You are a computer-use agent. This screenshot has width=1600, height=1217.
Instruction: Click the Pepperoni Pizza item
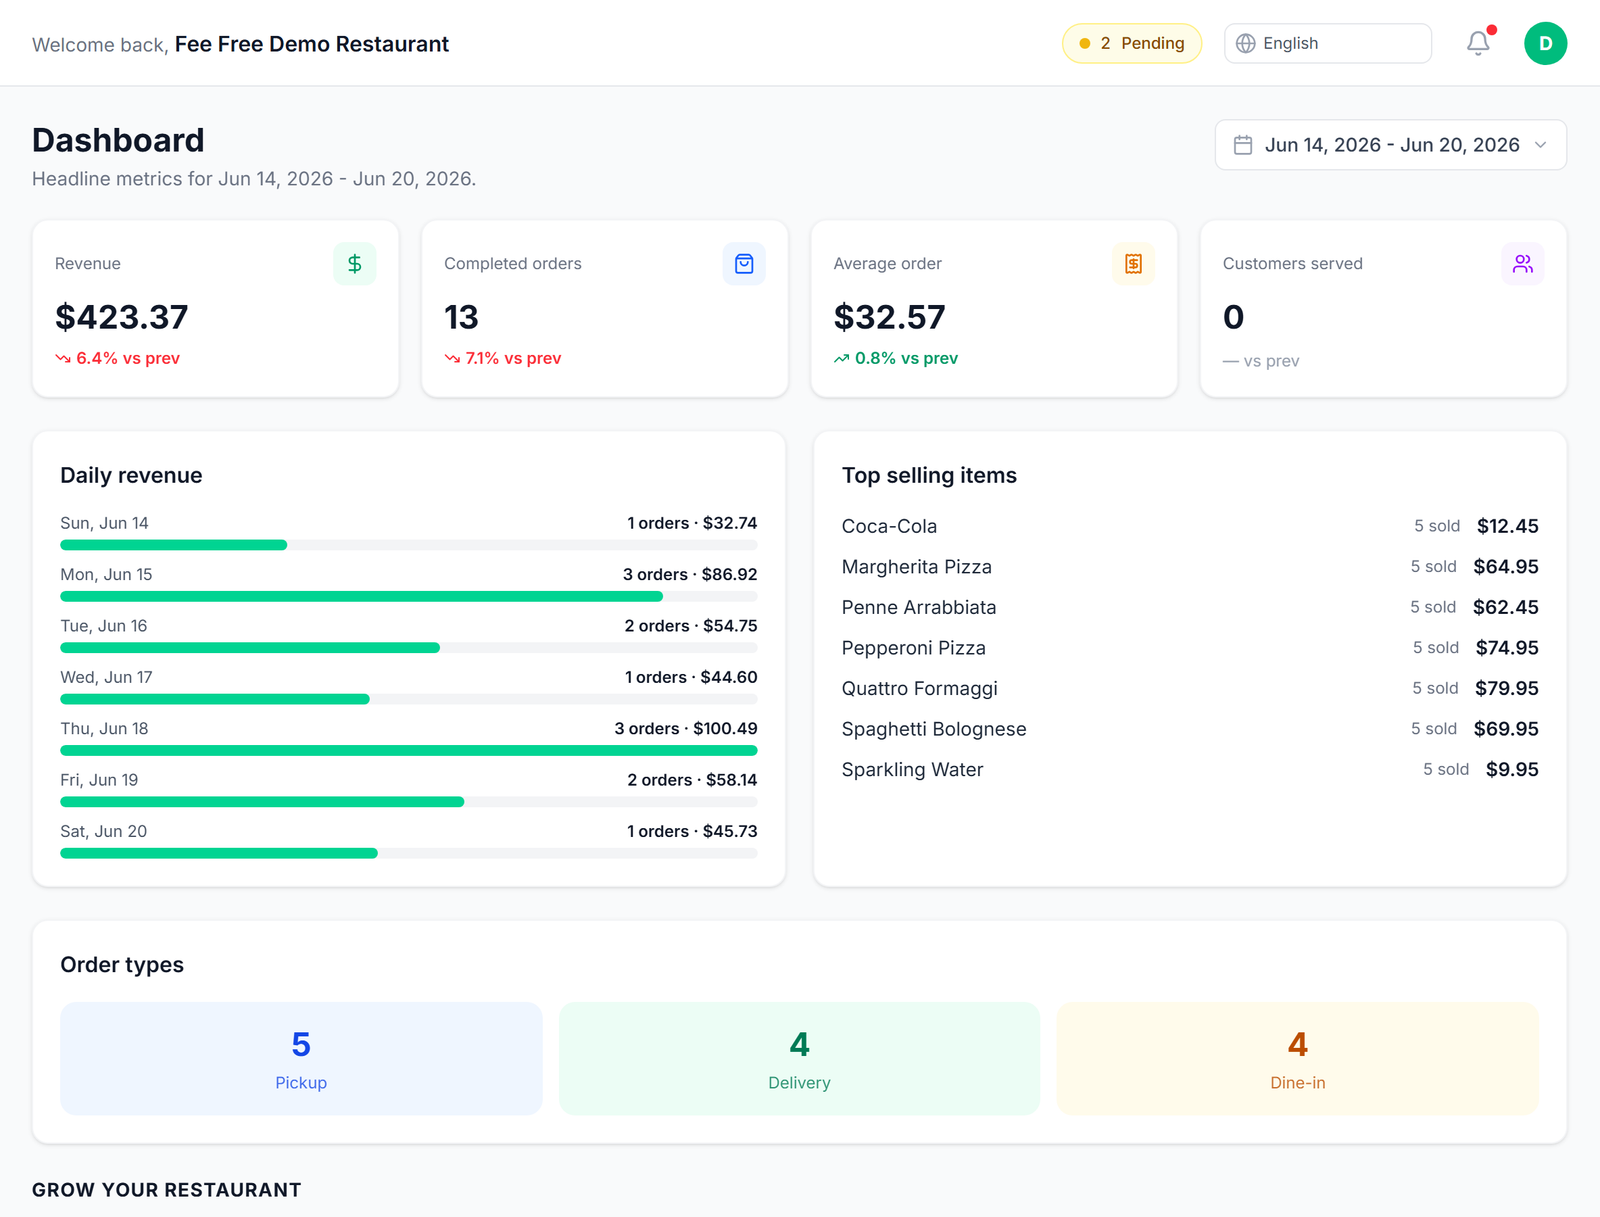1190,648
